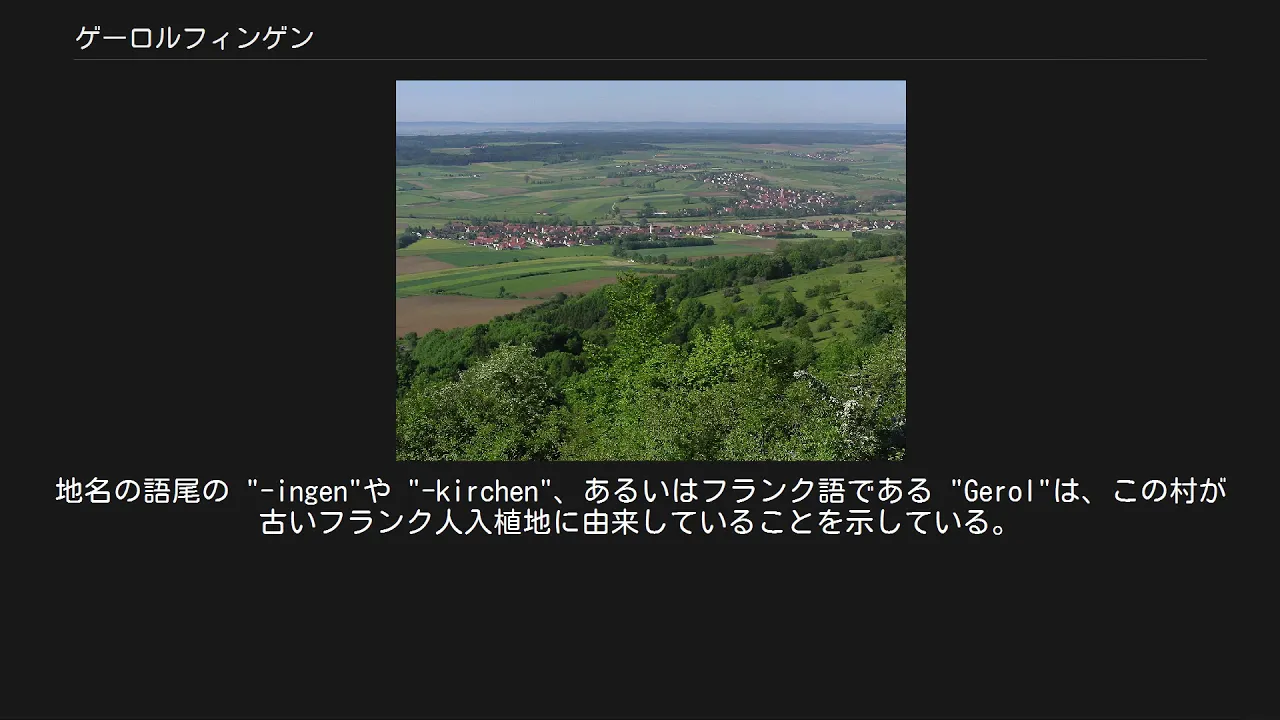
Task: Select the "Gerol" word in the caption
Action: (x=1002, y=491)
